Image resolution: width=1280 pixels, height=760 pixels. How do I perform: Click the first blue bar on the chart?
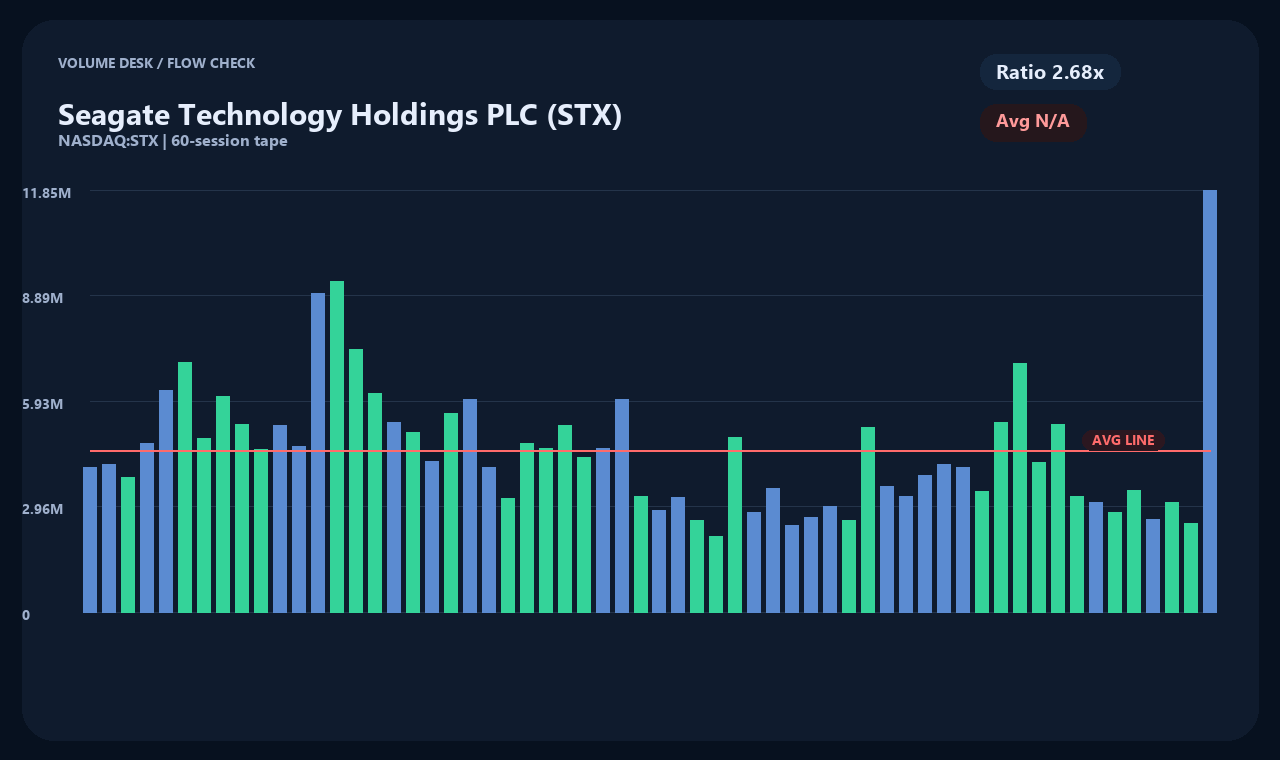(90, 540)
